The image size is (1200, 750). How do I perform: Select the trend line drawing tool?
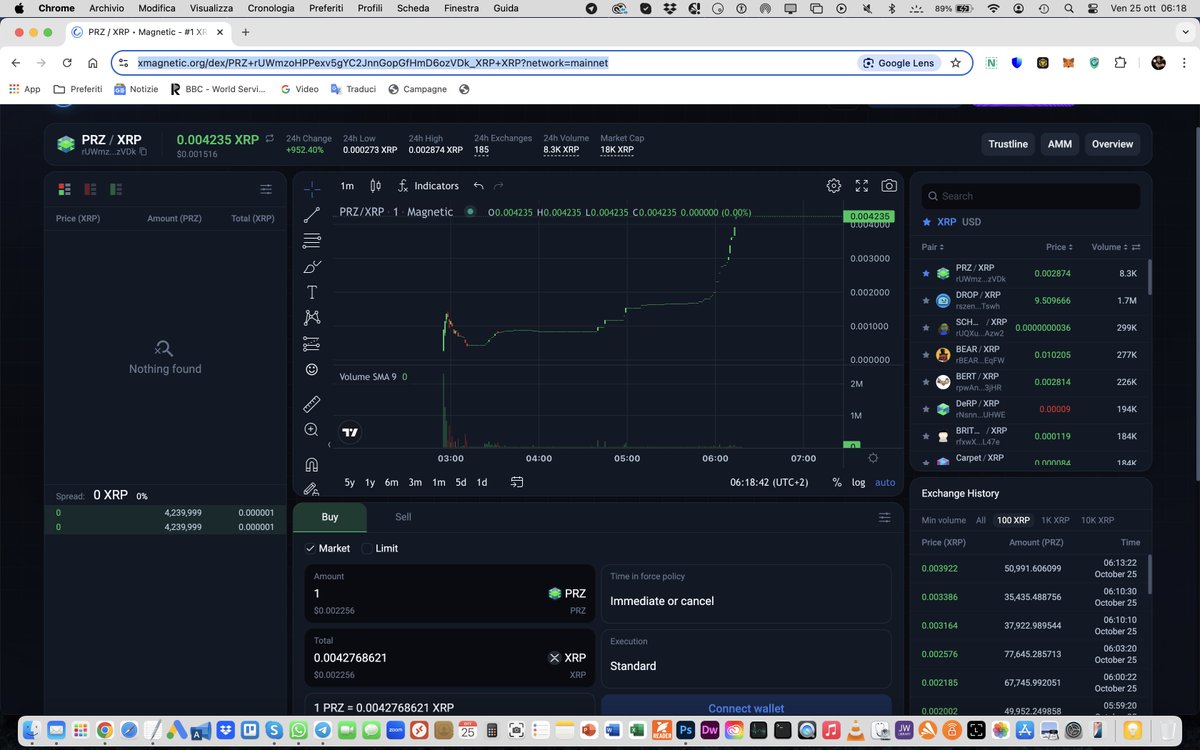click(312, 215)
